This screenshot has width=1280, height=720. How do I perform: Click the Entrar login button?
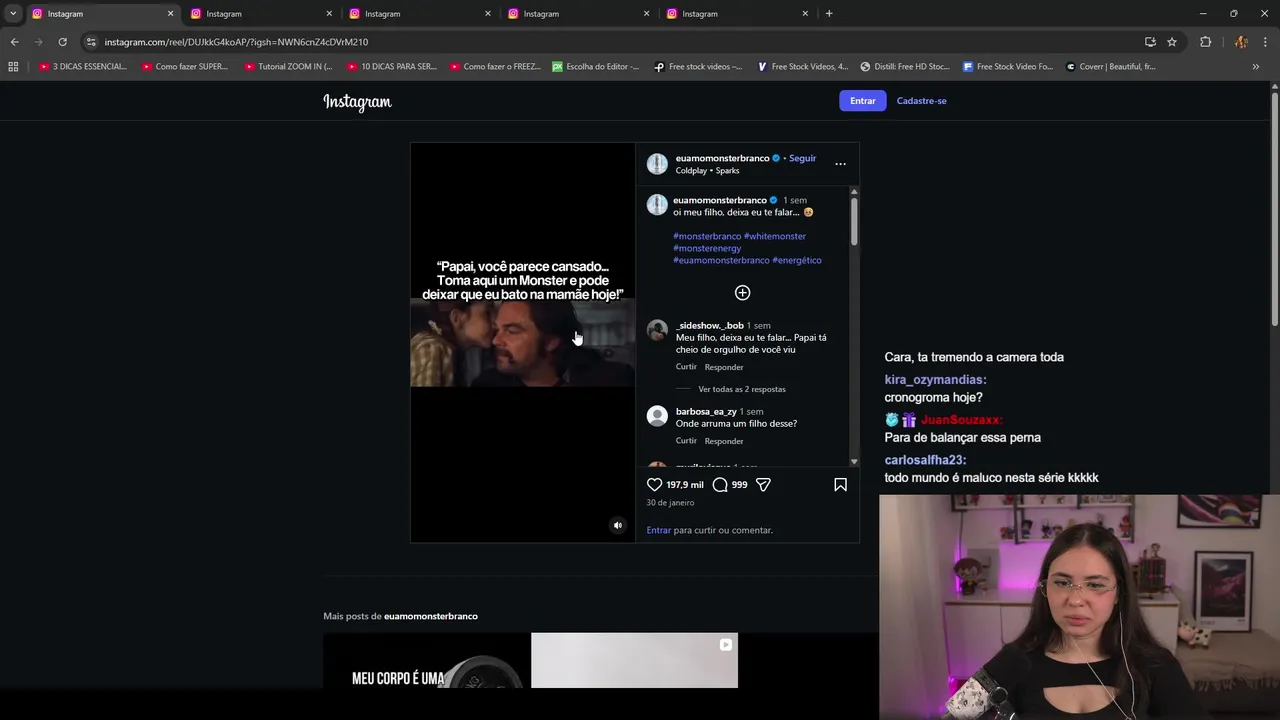(863, 101)
